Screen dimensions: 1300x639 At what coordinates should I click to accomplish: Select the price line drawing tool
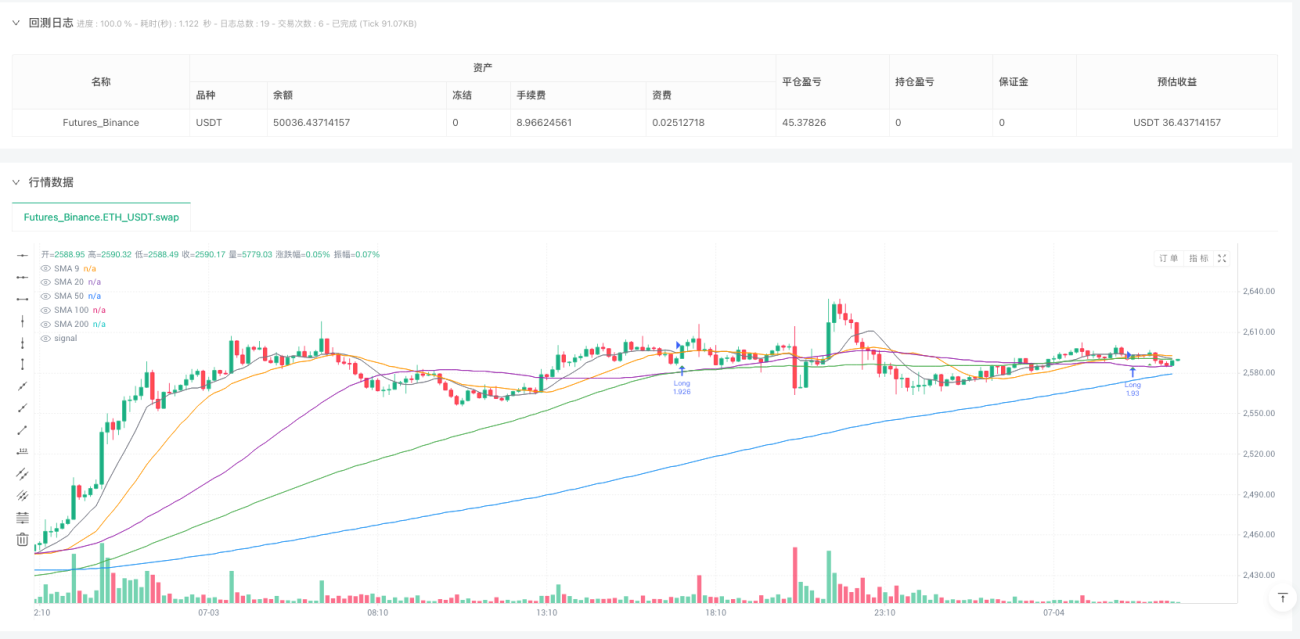tap(22, 451)
